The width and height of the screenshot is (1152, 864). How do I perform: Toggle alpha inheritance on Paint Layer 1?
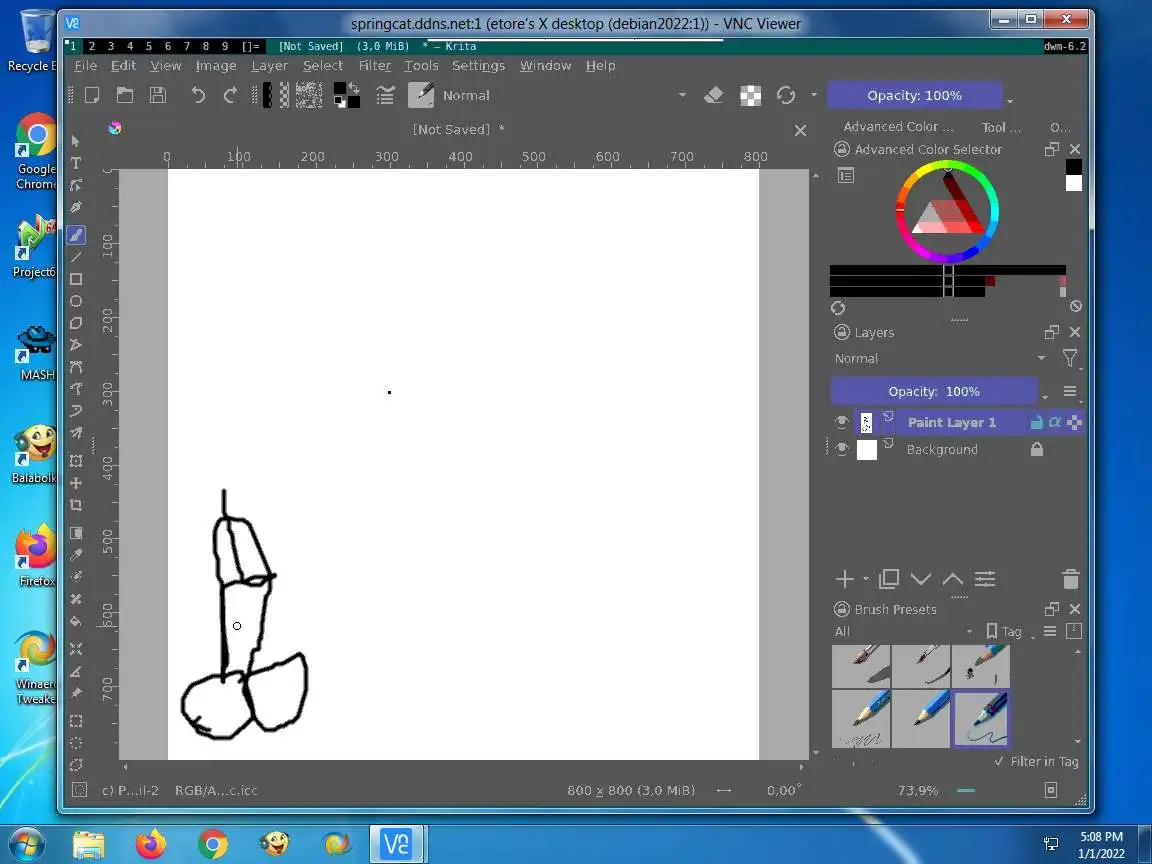(1055, 422)
